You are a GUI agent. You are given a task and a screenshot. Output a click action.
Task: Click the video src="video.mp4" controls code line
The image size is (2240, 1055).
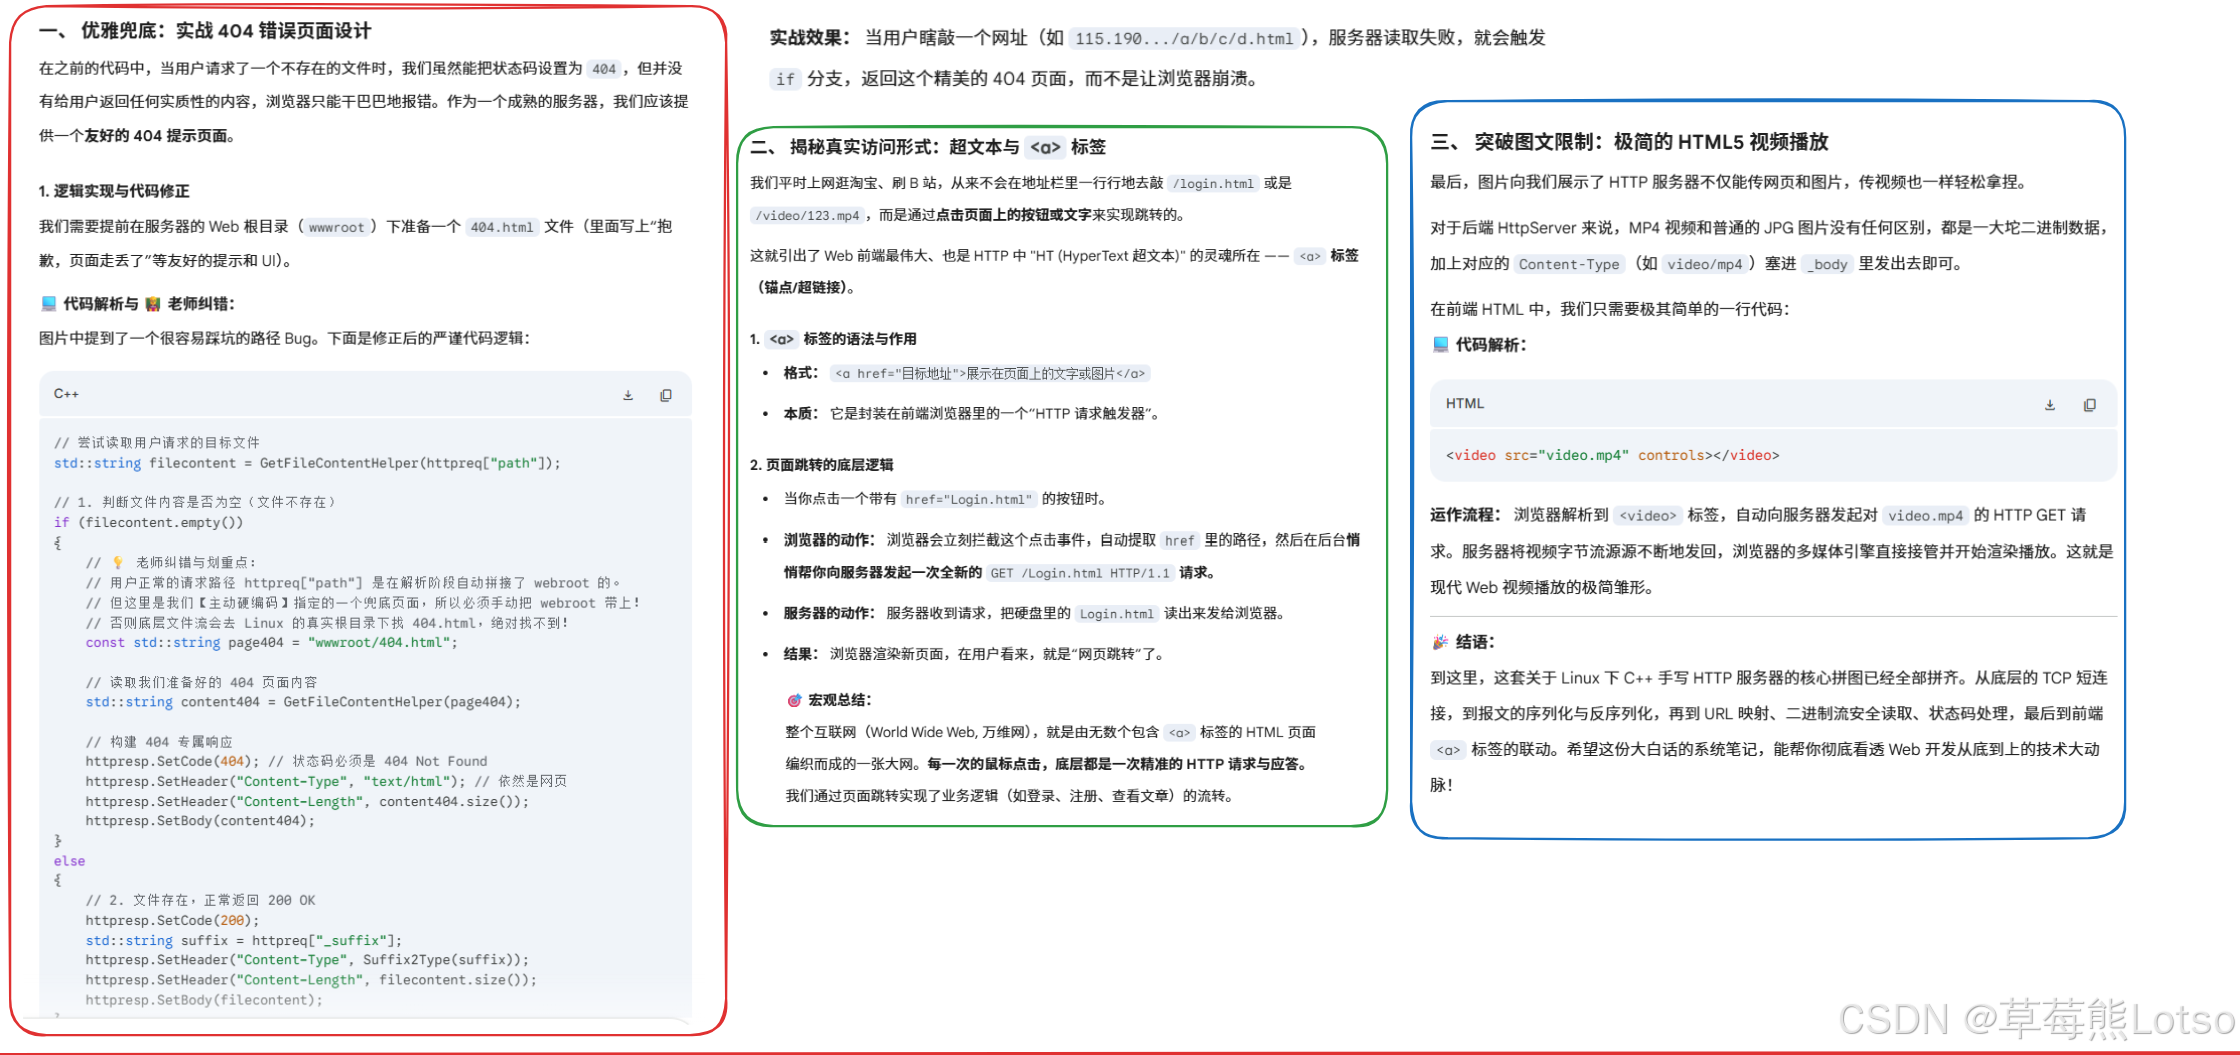[x=1613, y=456]
